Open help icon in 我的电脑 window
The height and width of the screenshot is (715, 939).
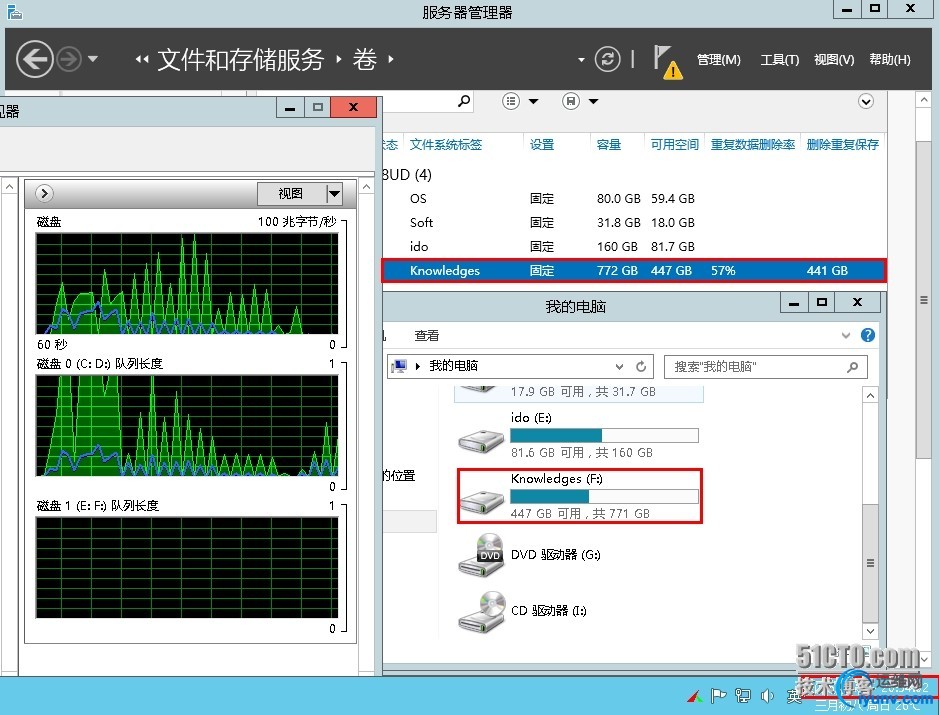[x=868, y=335]
